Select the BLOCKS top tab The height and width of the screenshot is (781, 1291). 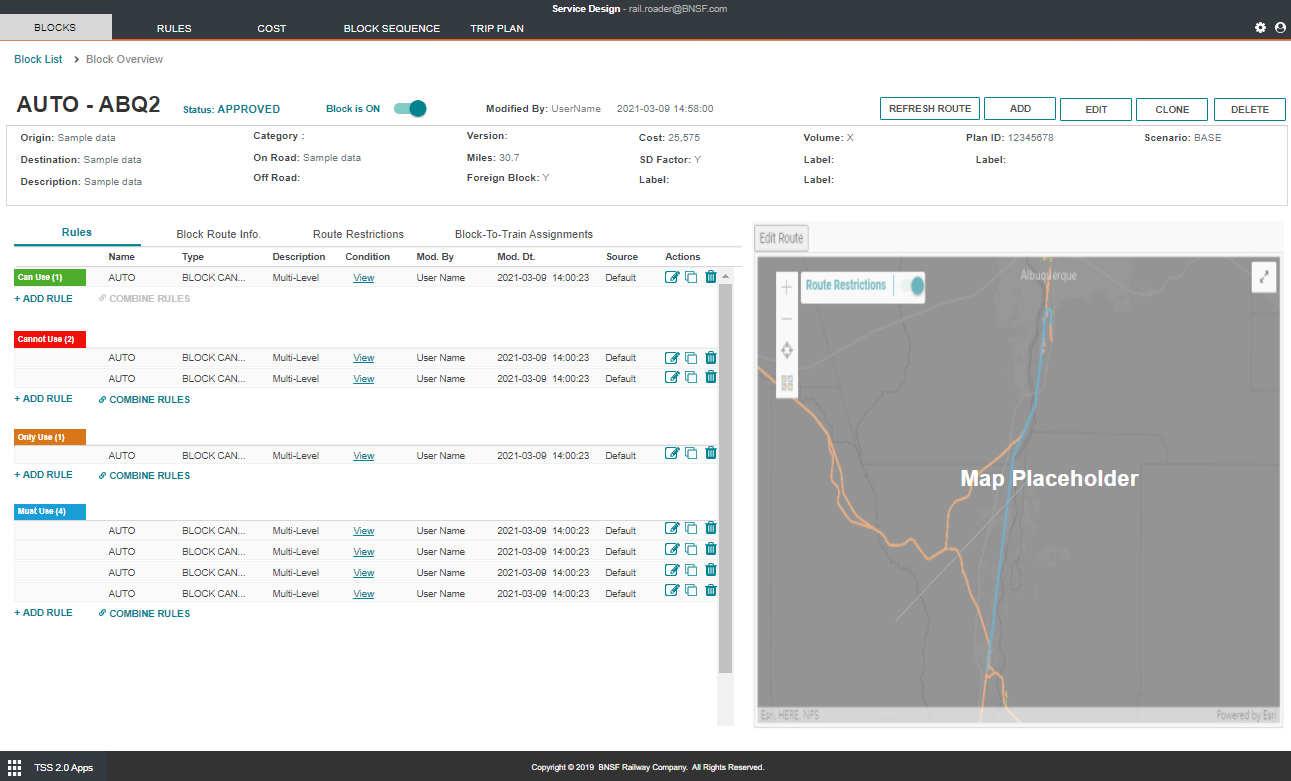[55, 28]
